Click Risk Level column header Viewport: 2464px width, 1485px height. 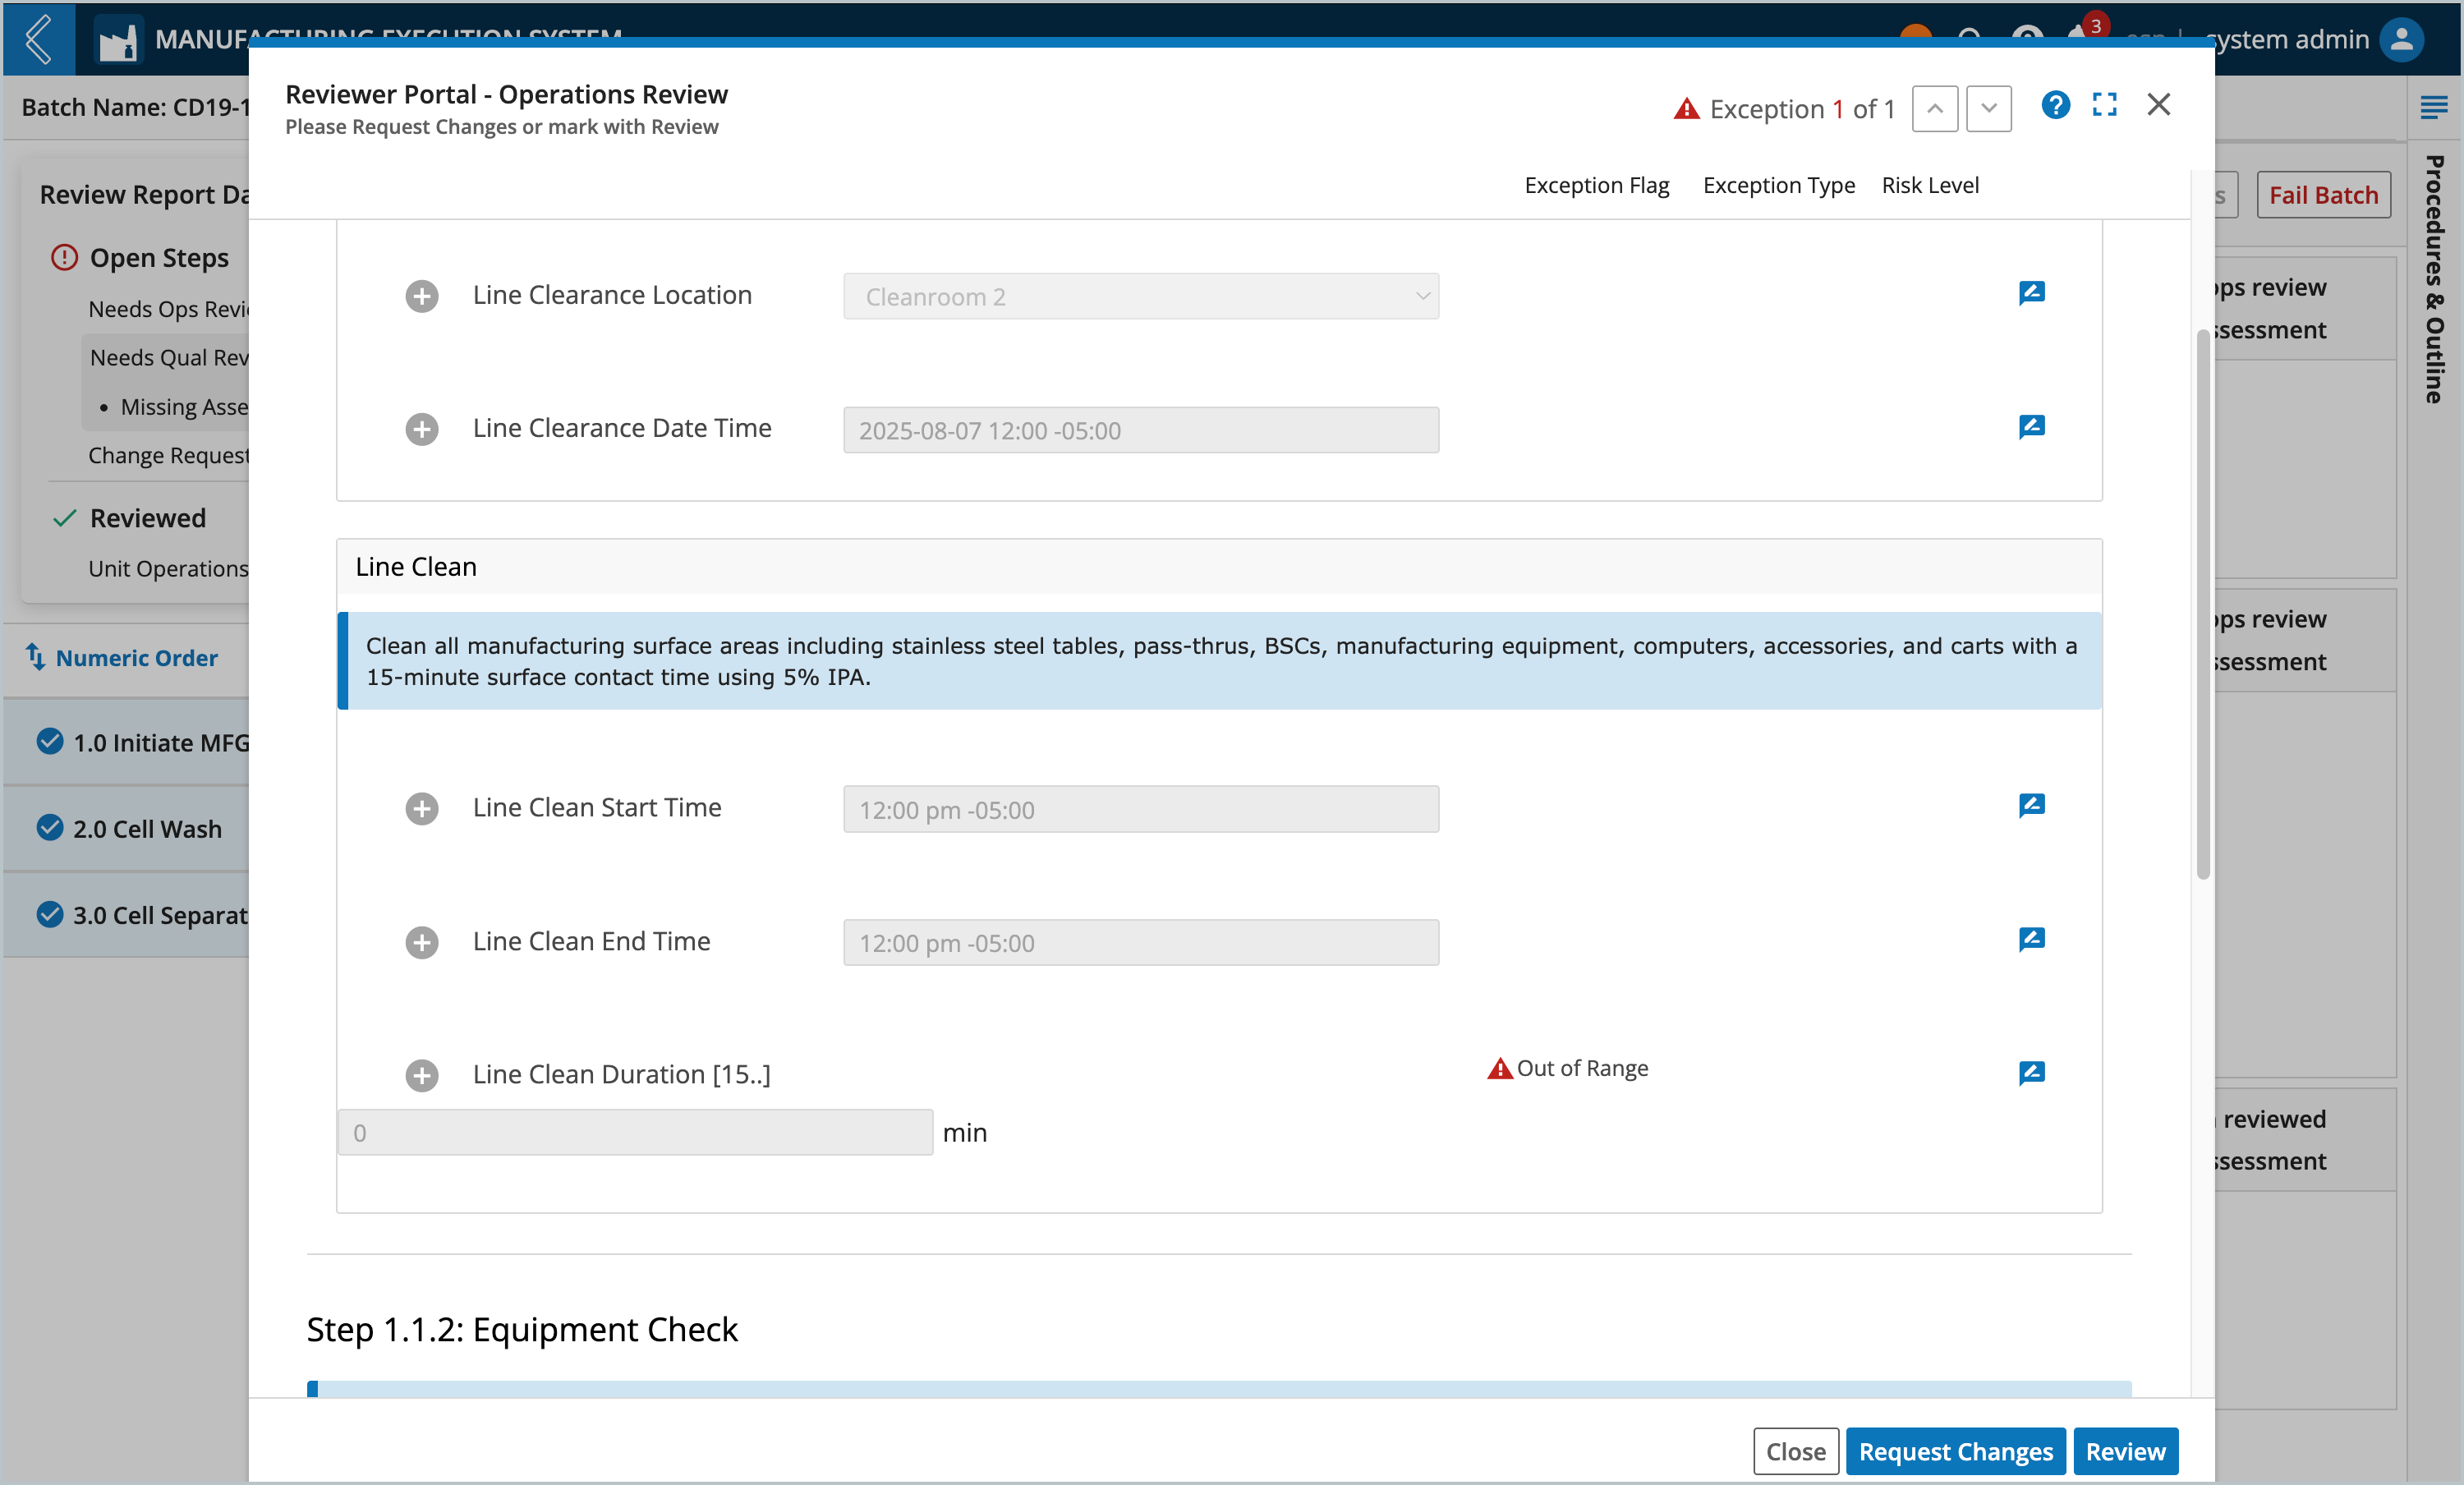[1930, 185]
